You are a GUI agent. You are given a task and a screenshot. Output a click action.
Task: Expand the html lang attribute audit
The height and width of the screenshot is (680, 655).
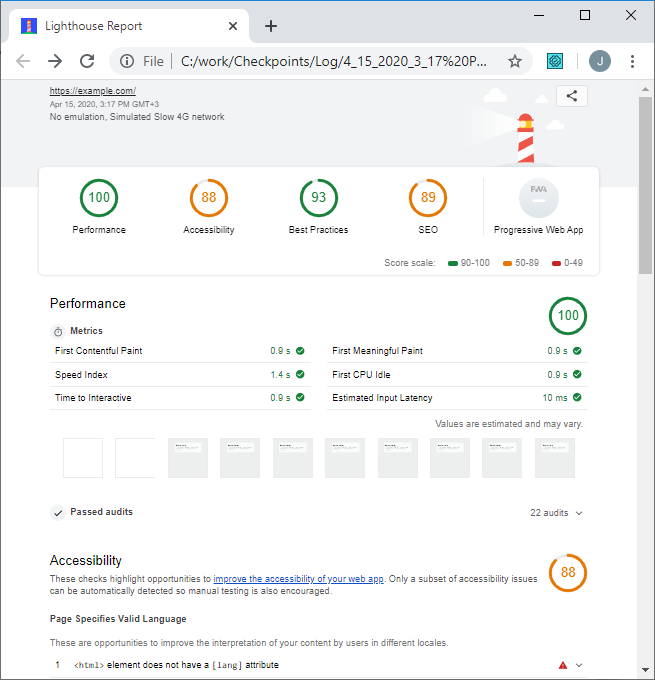[578, 665]
